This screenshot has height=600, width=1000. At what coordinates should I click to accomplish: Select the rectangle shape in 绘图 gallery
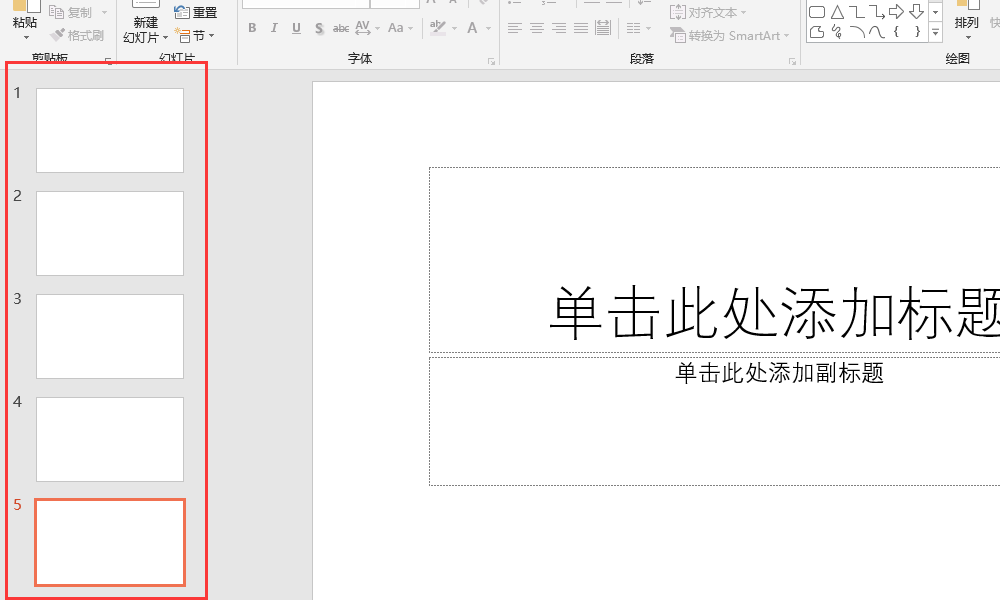click(x=816, y=11)
